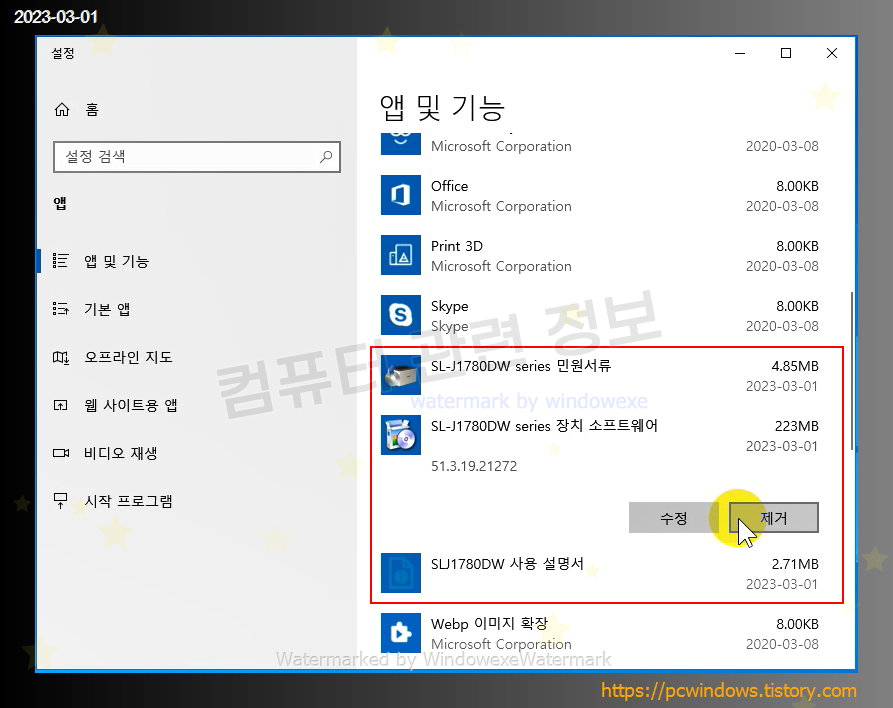
Task: Click the Skype app icon
Action: coord(401,314)
